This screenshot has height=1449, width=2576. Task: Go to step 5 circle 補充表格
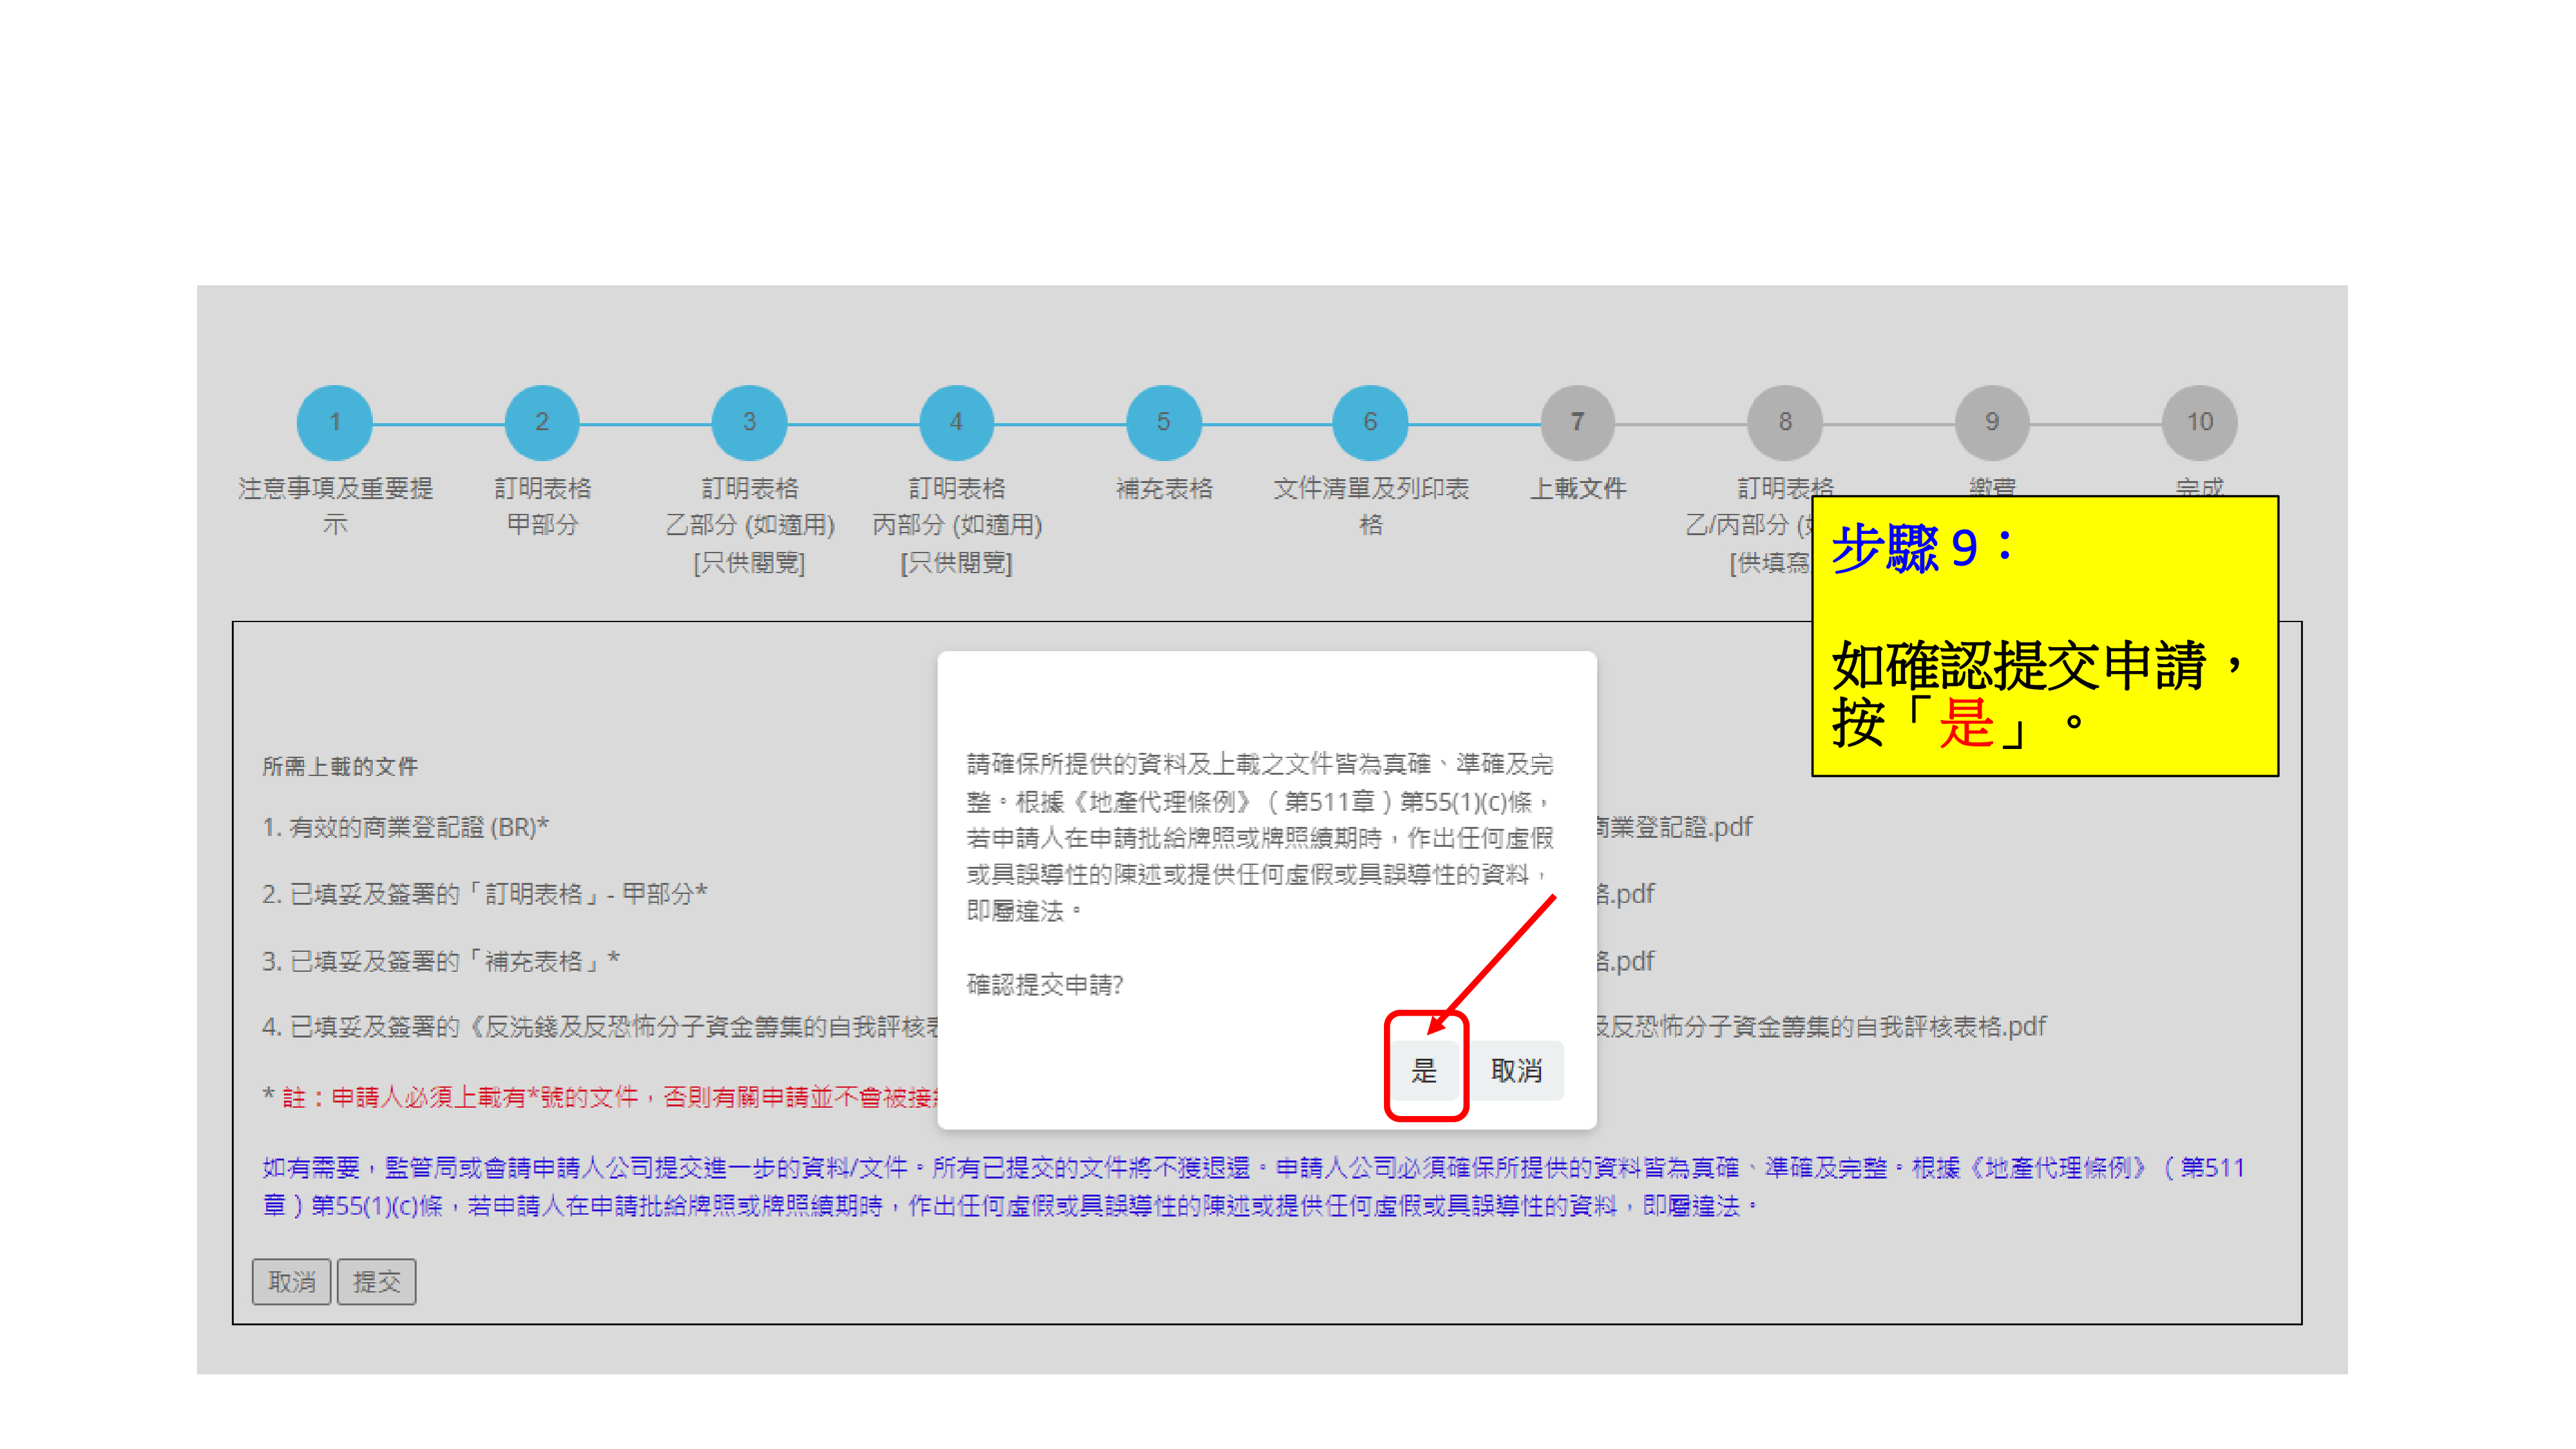(1163, 422)
